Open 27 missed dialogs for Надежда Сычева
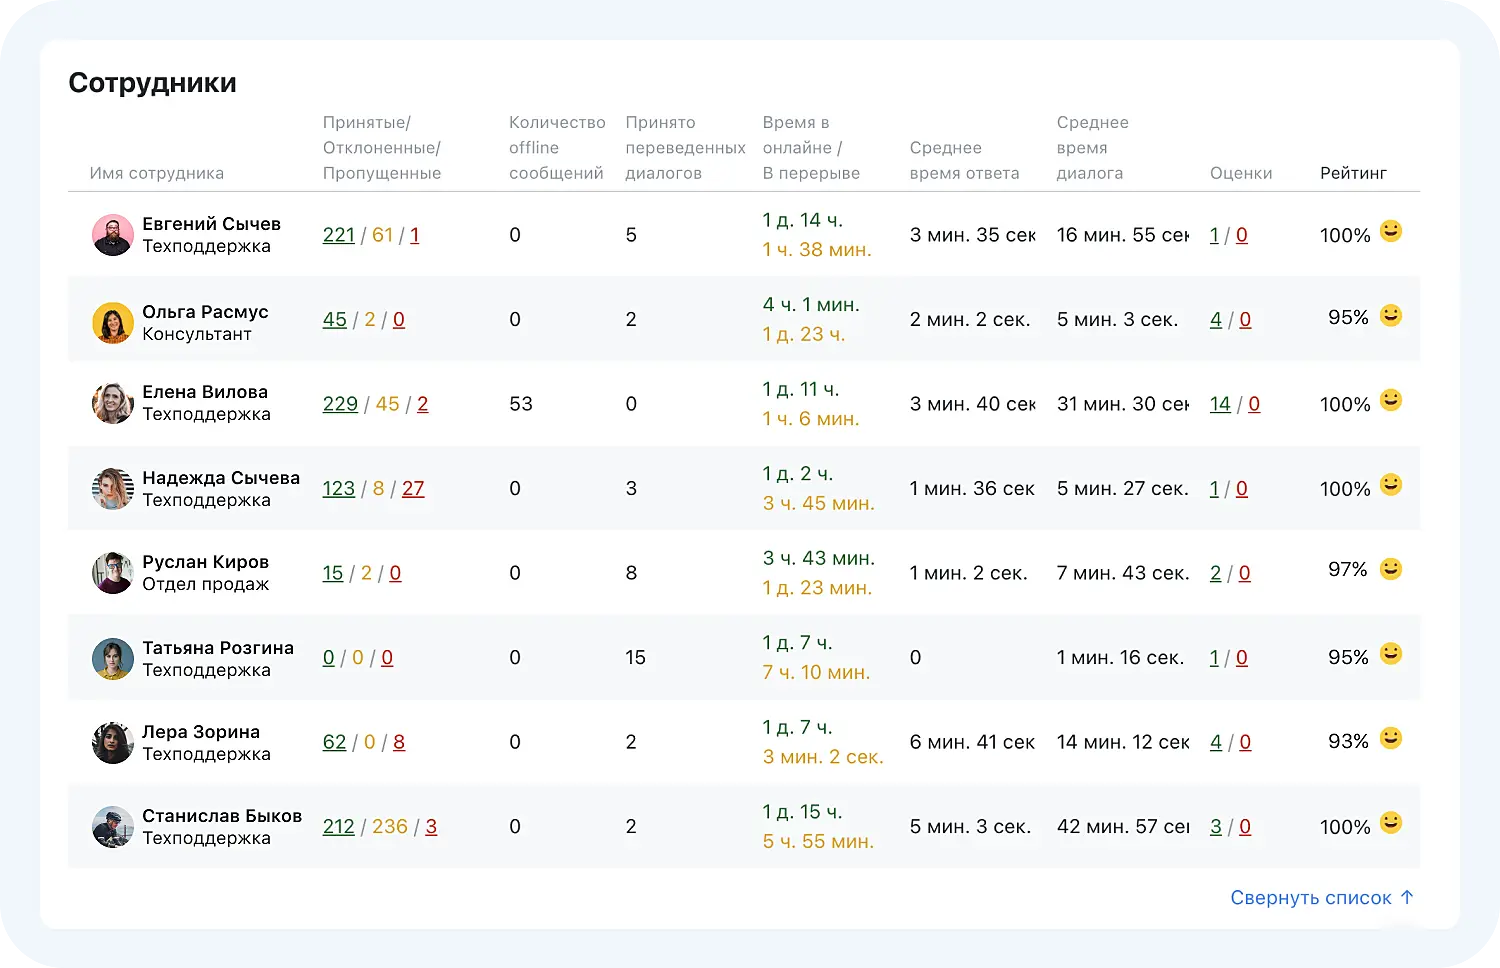 pos(413,489)
